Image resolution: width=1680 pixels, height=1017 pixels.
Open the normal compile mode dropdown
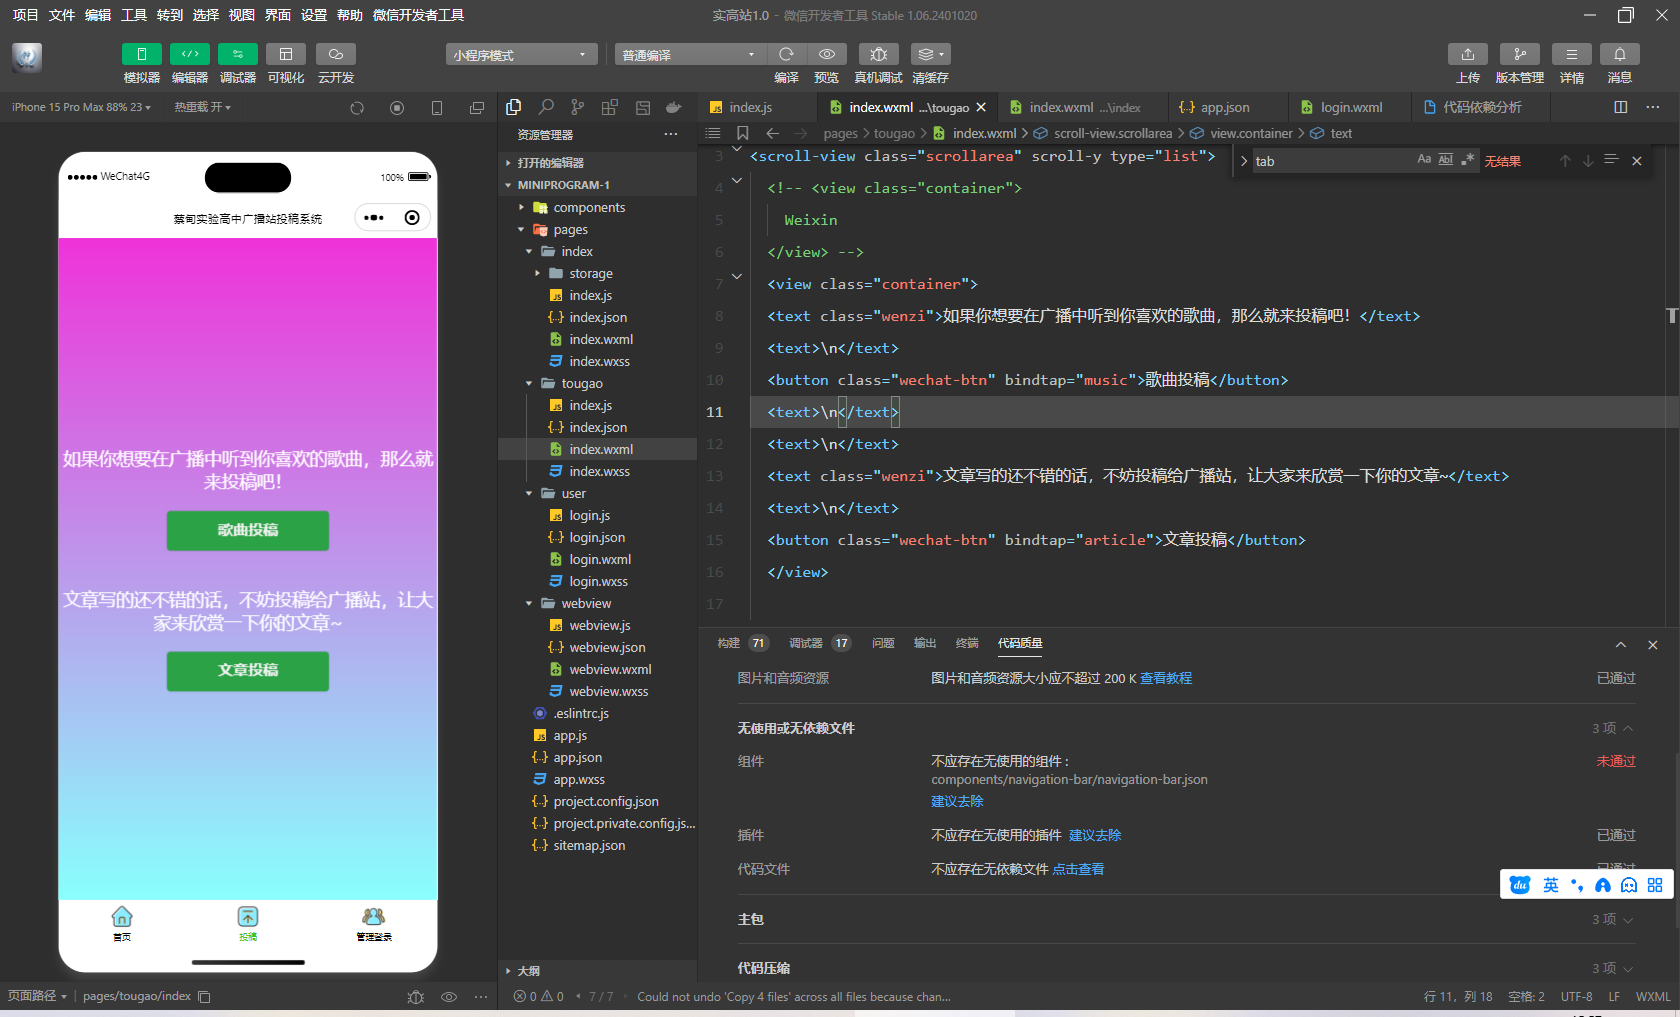[x=690, y=54]
